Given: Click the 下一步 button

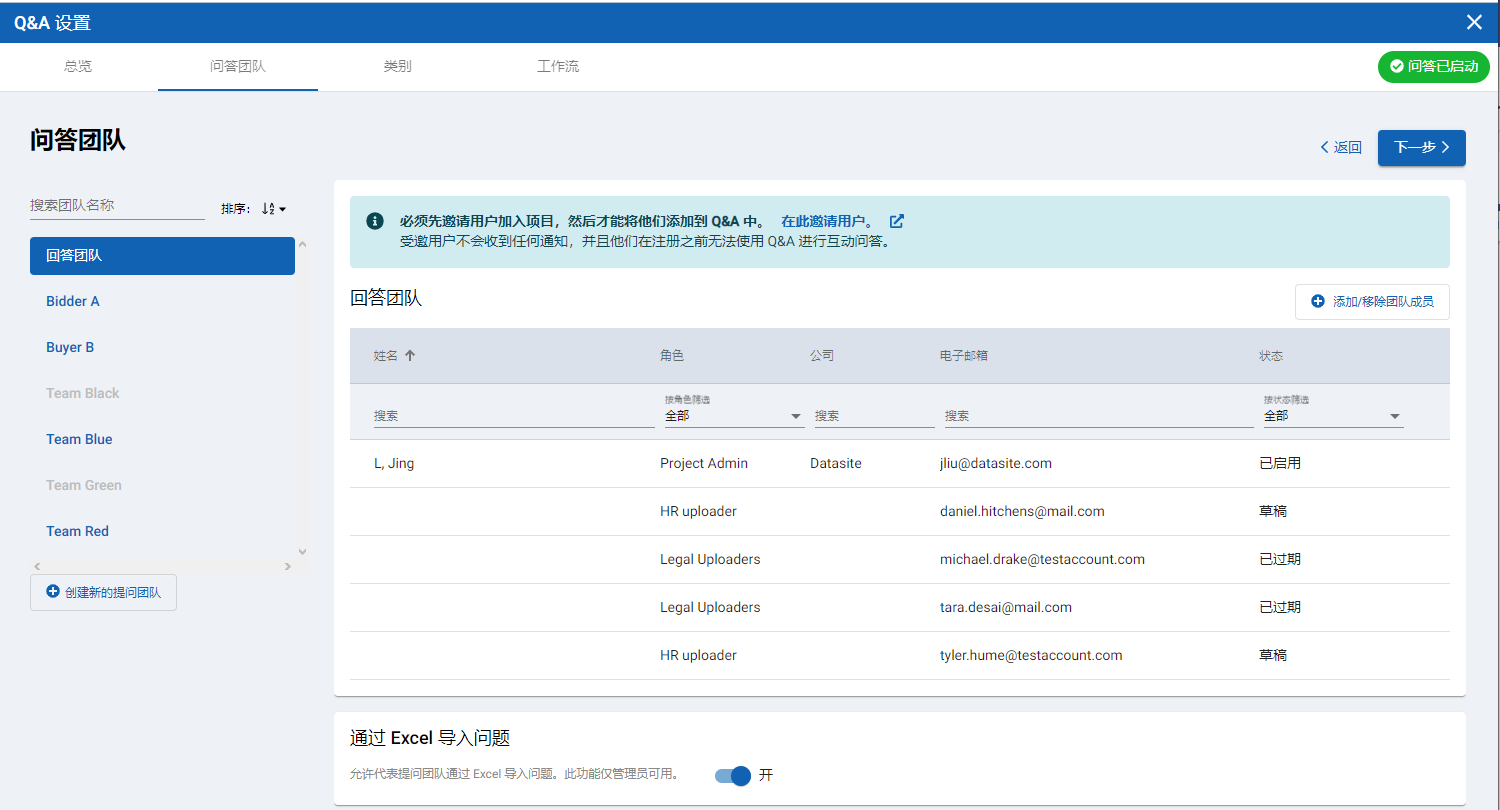Looking at the screenshot, I should (1421, 147).
